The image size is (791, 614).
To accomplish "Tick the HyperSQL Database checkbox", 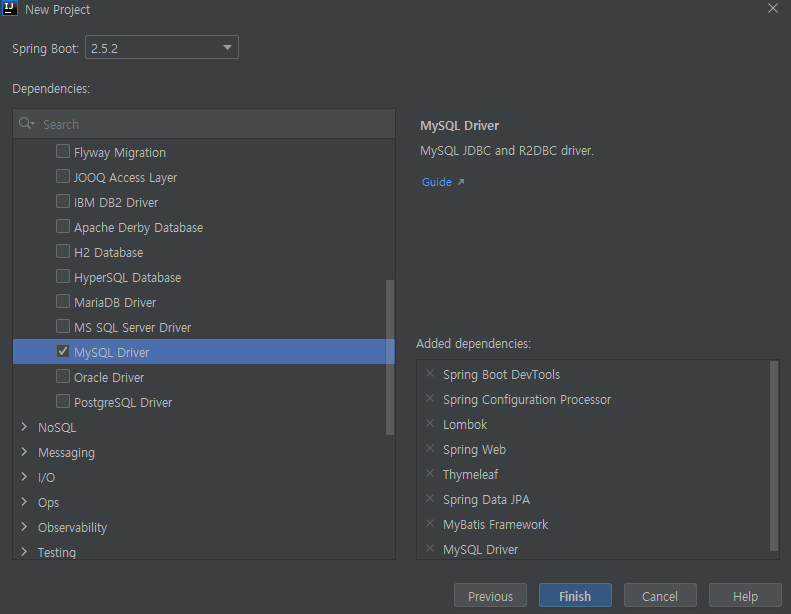I will tap(63, 276).
